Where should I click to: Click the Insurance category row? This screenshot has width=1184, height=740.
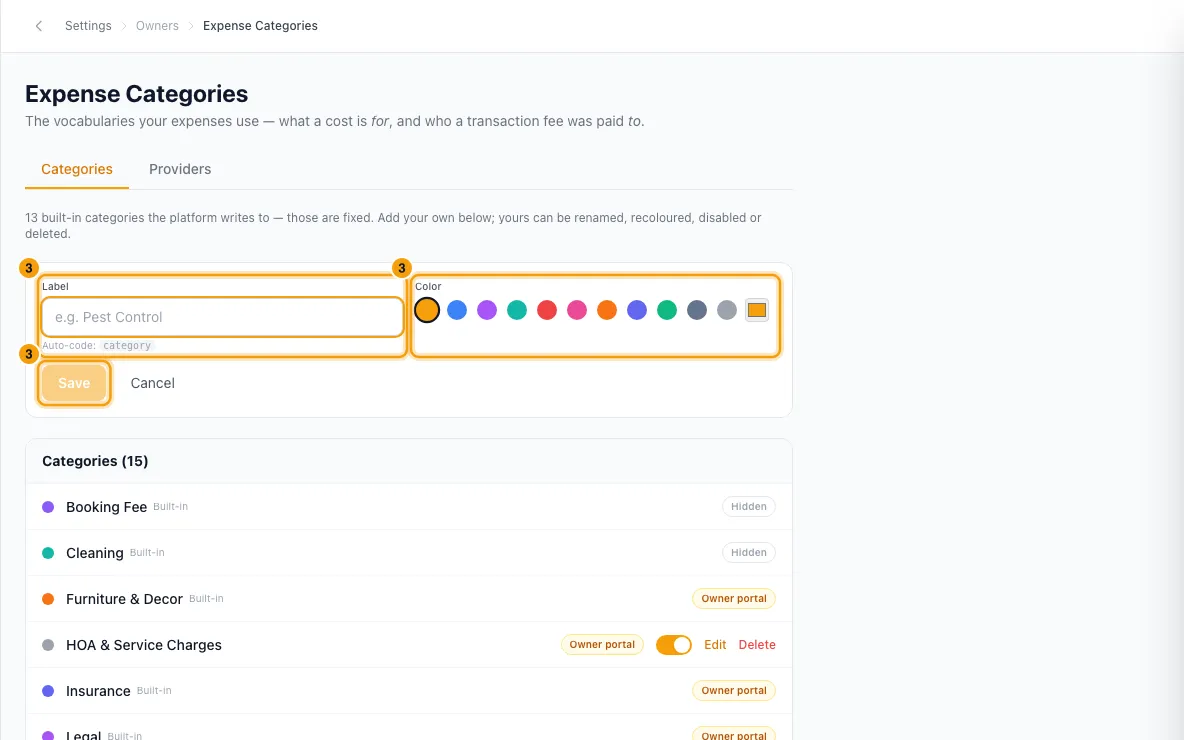pyautogui.click(x=409, y=691)
